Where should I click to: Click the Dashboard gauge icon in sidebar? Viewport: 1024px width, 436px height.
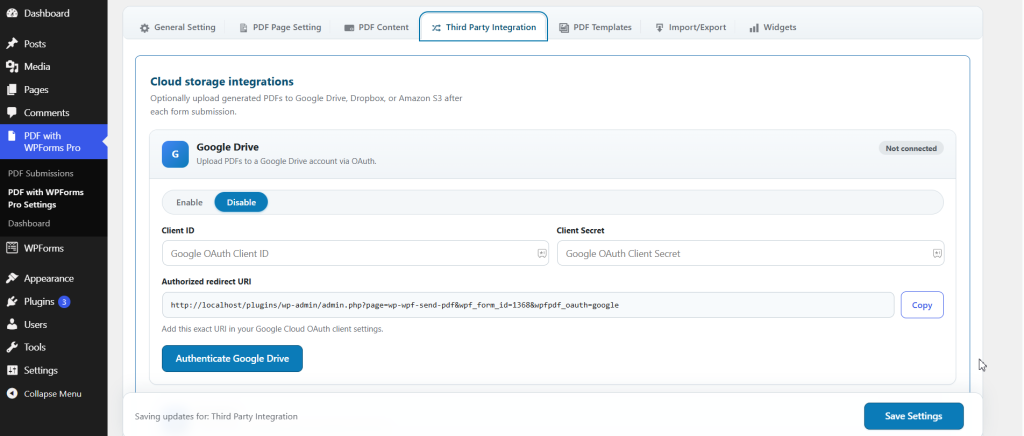12,13
